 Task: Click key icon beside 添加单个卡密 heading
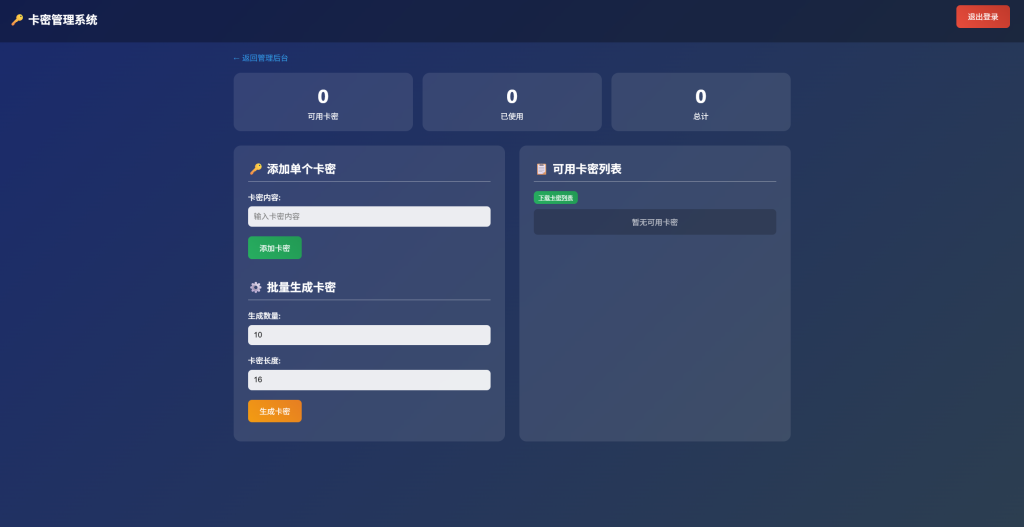coord(255,169)
